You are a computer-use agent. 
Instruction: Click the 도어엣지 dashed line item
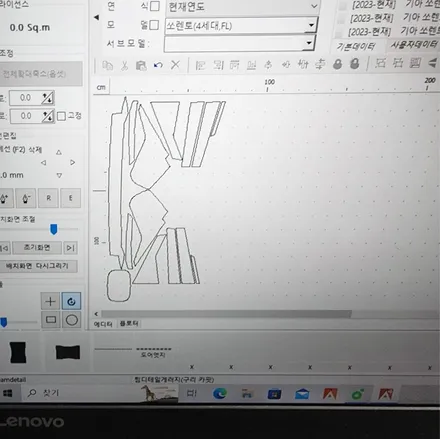click(x=153, y=352)
